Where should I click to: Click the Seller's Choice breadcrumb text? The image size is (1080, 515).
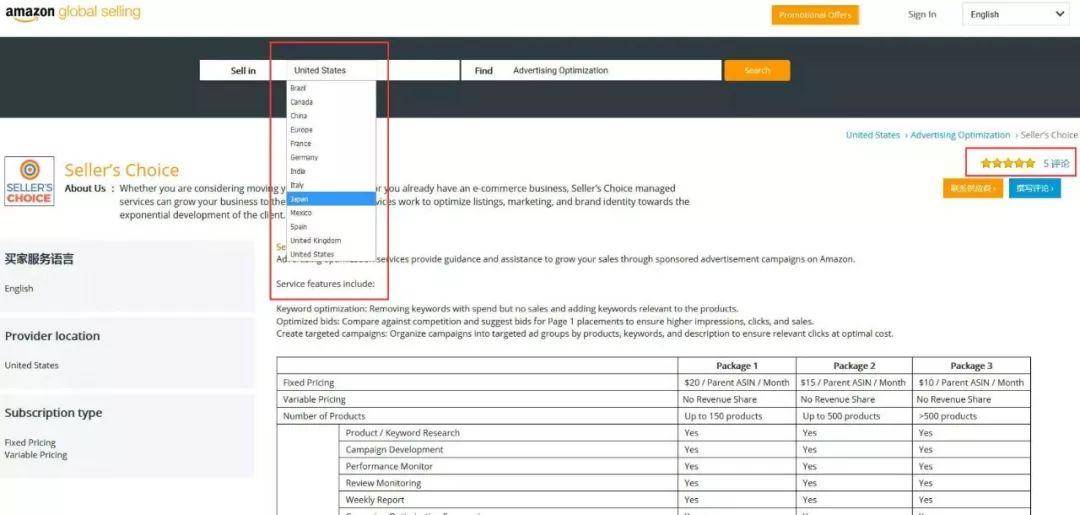pyautogui.click(x=1049, y=135)
